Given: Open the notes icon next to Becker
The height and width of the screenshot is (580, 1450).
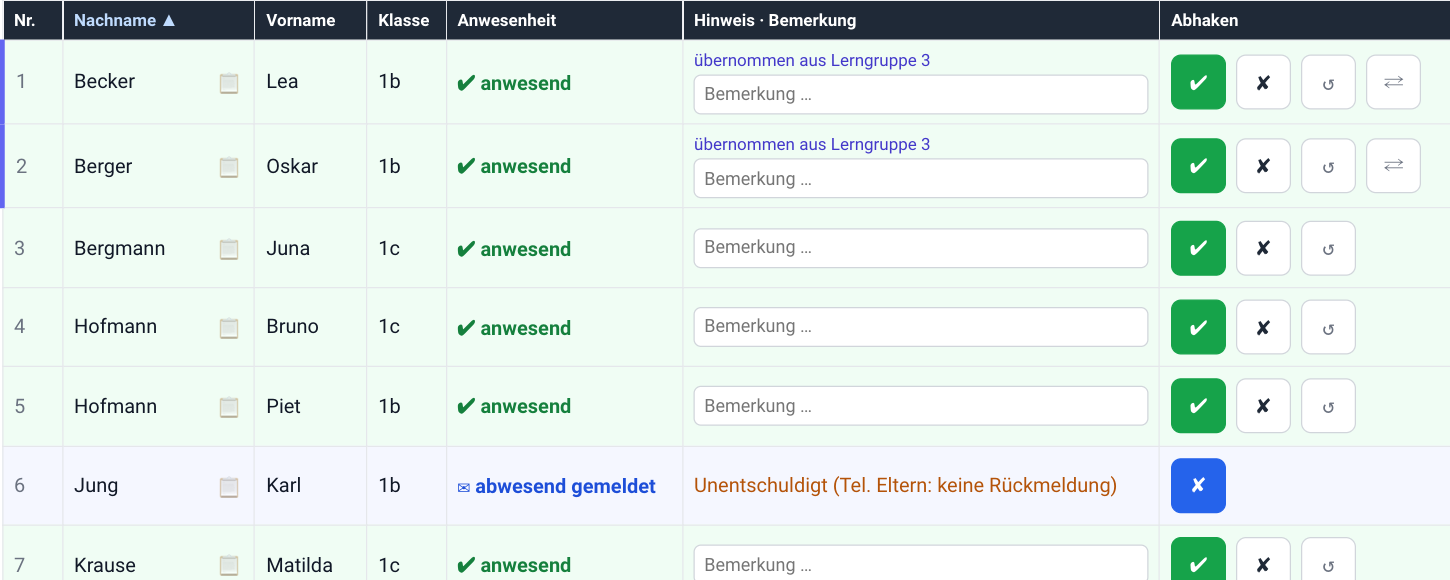Looking at the screenshot, I should (x=229, y=83).
